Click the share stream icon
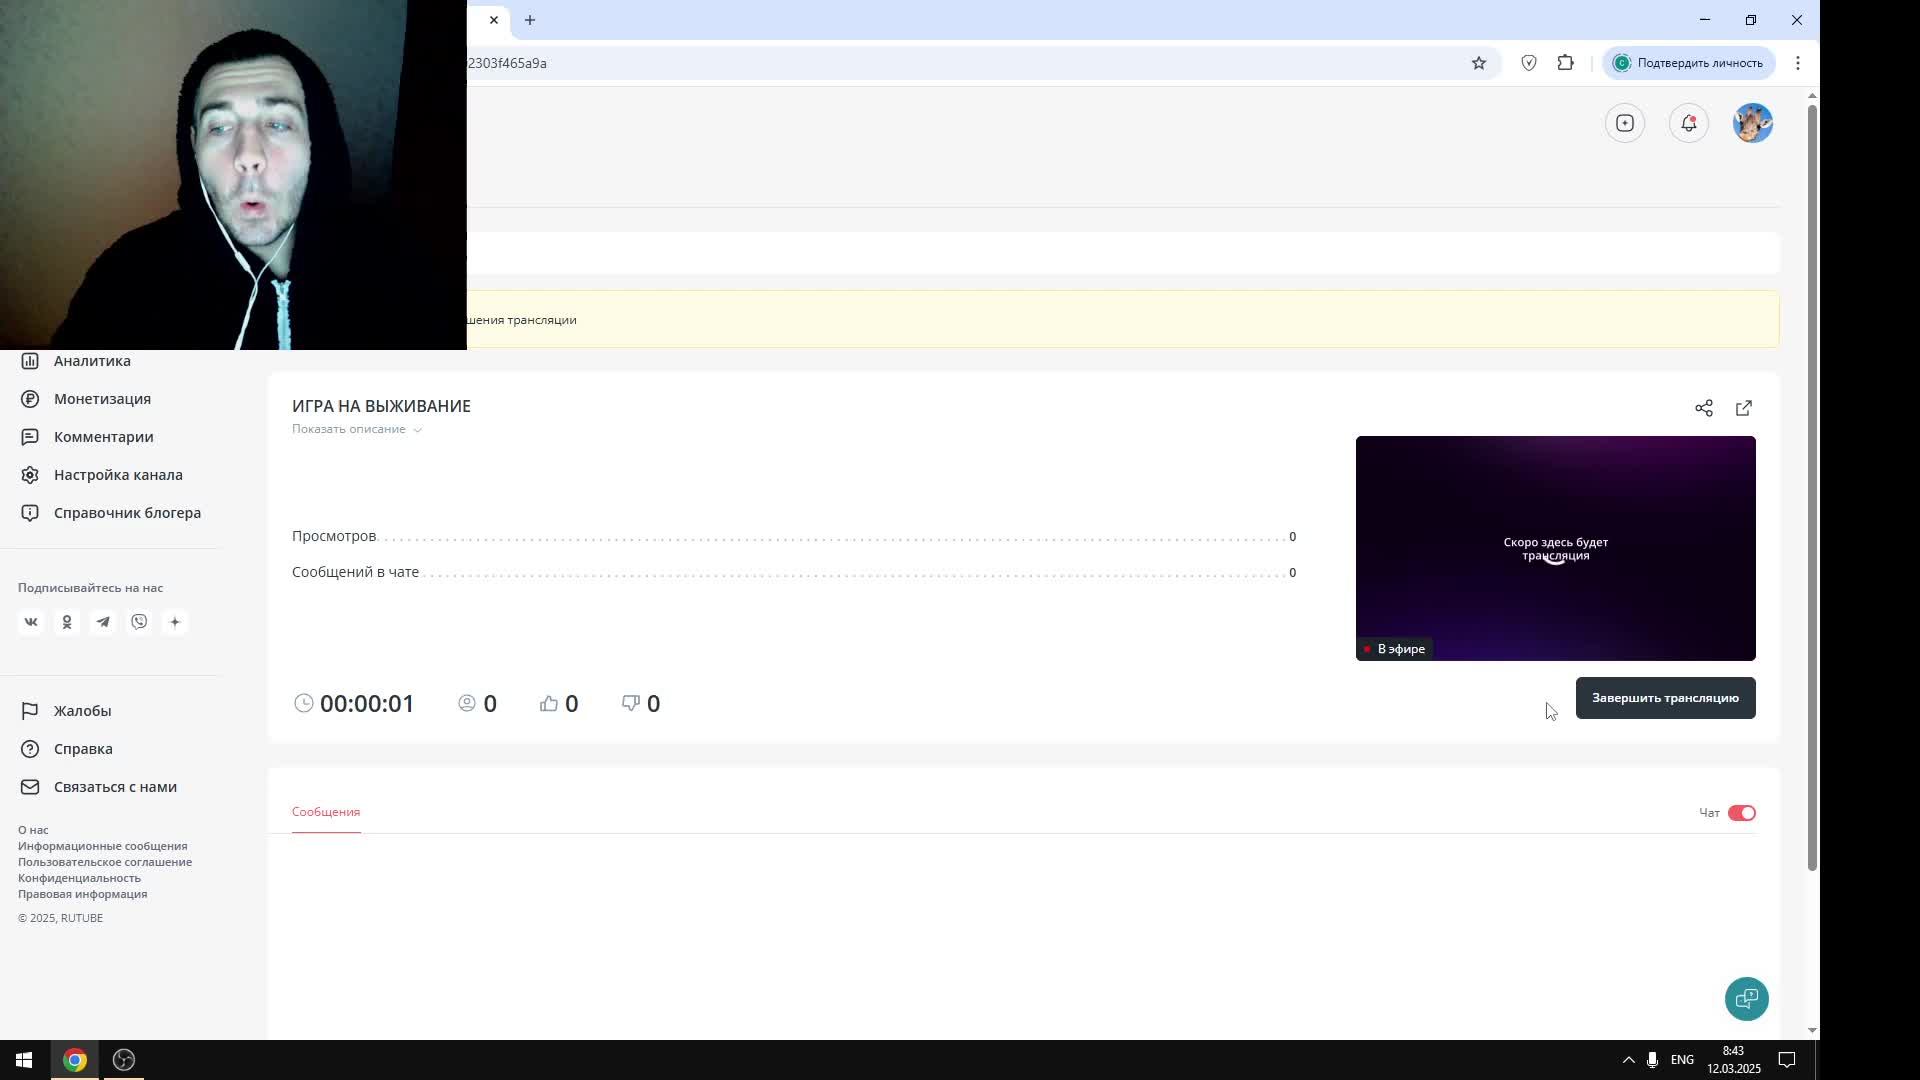The image size is (1920, 1080). coord(1704,408)
